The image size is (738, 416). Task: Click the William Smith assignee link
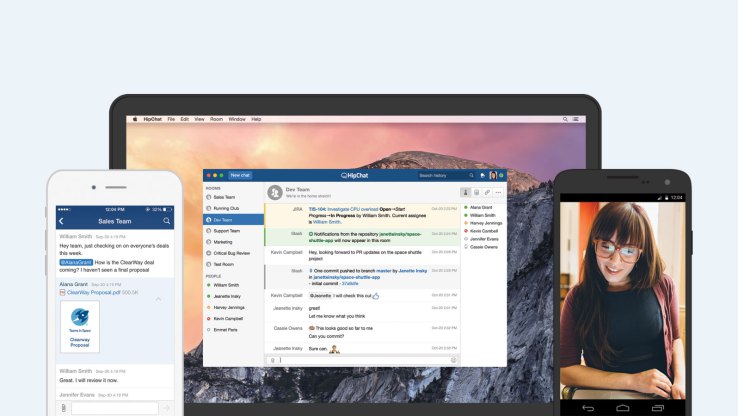327,222
